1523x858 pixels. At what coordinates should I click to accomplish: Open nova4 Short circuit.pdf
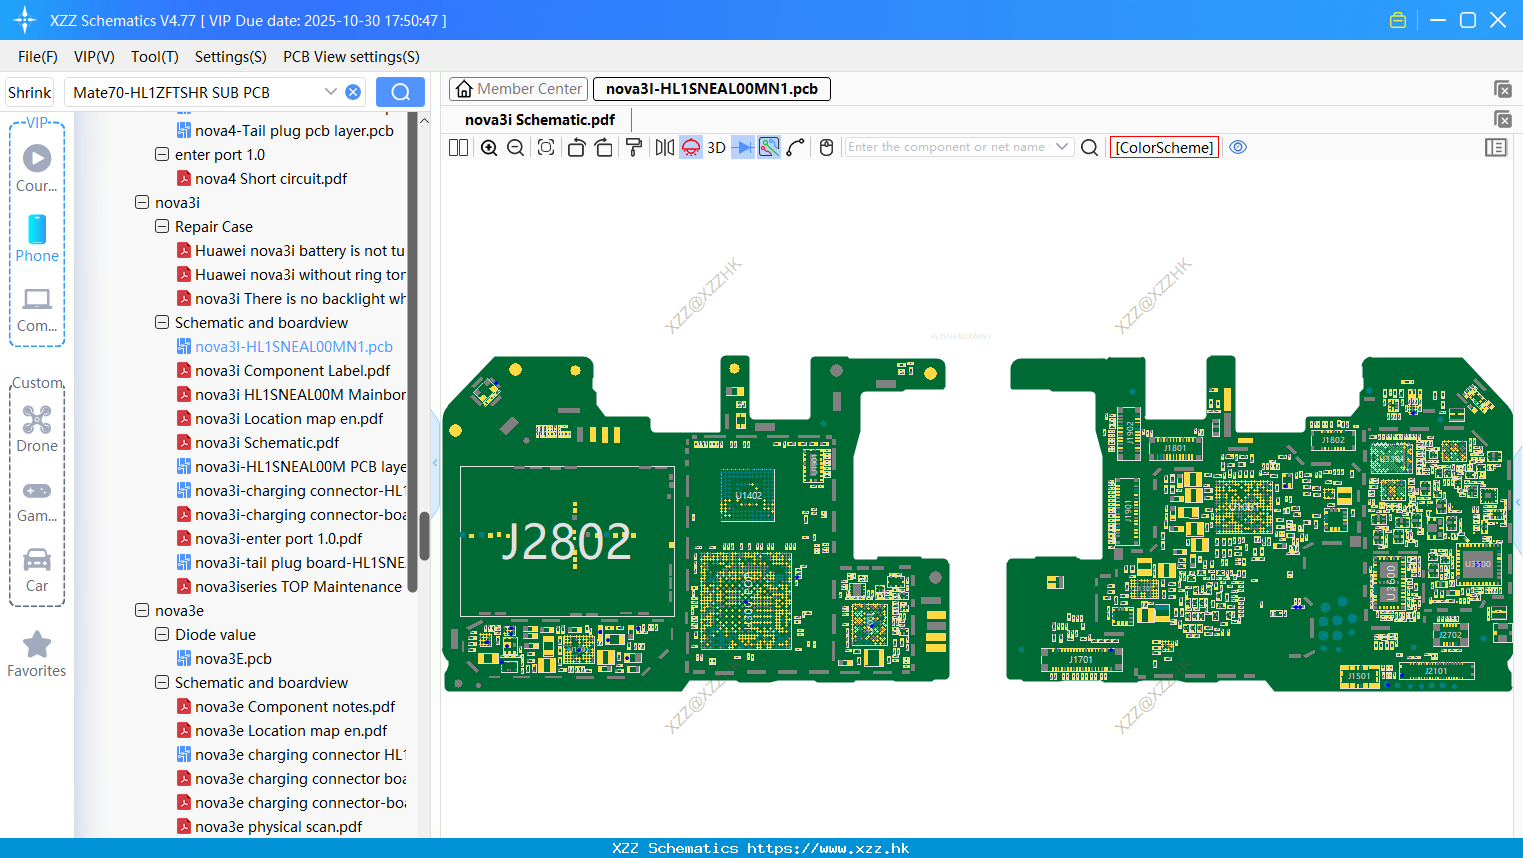click(x=271, y=178)
